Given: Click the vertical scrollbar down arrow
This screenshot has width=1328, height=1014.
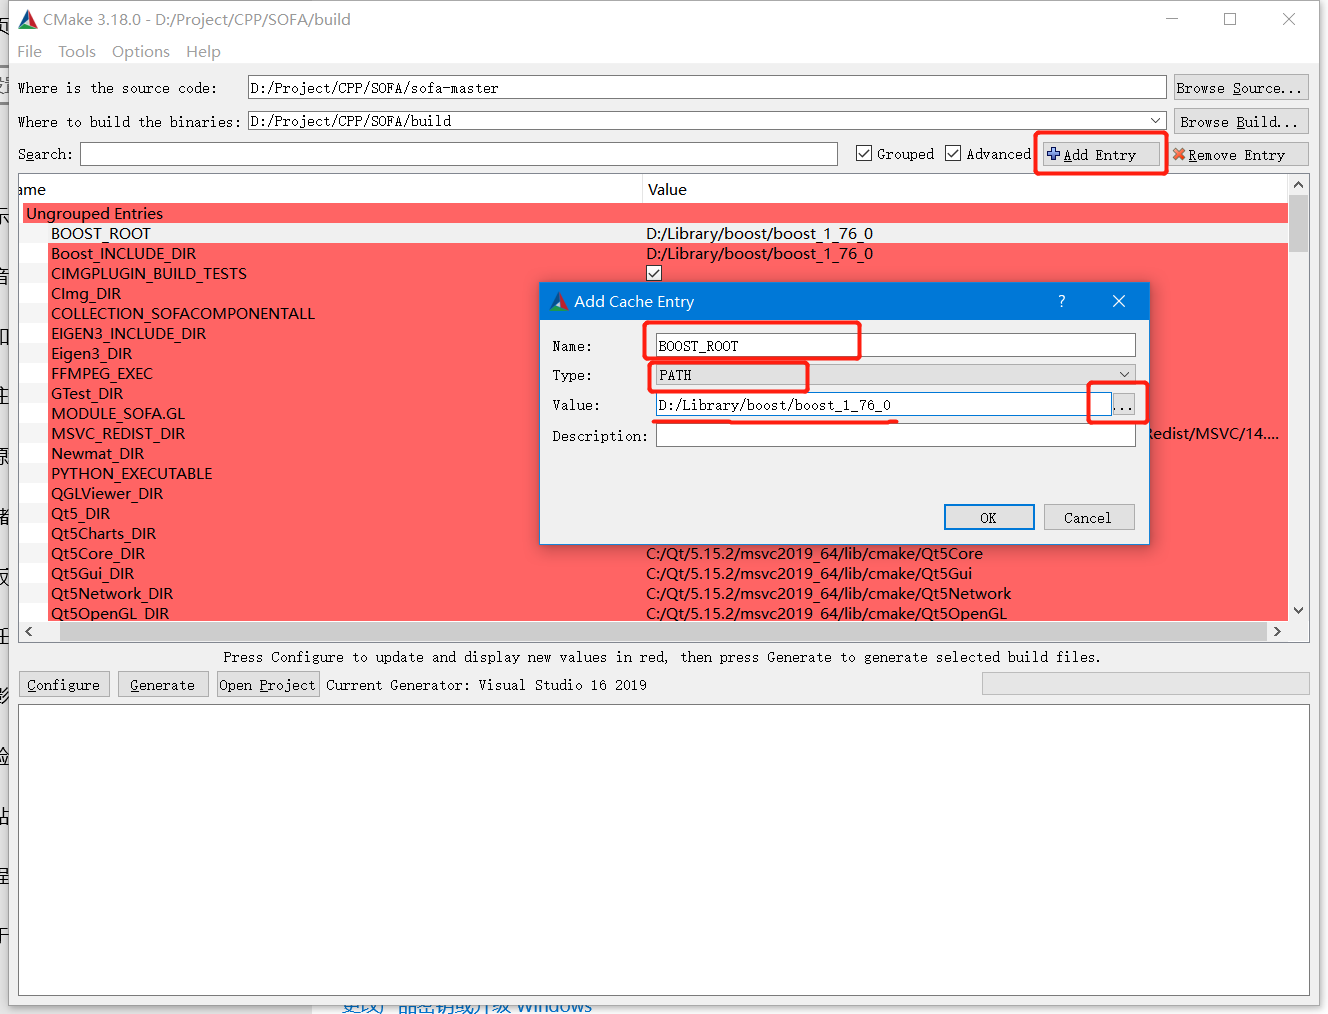Looking at the screenshot, I should click(x=1299, y=610).
